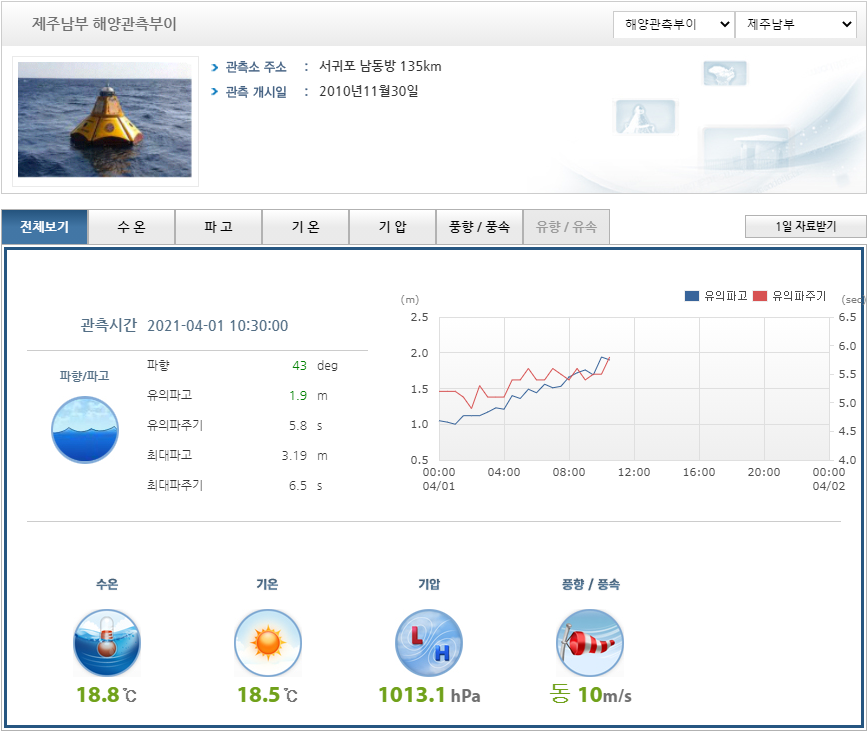Click the 최대파주기 value 6.5 s
Image resolution: width=868 pixels, height=732 pixels.
pyautogui.click(x=306, y=486)
